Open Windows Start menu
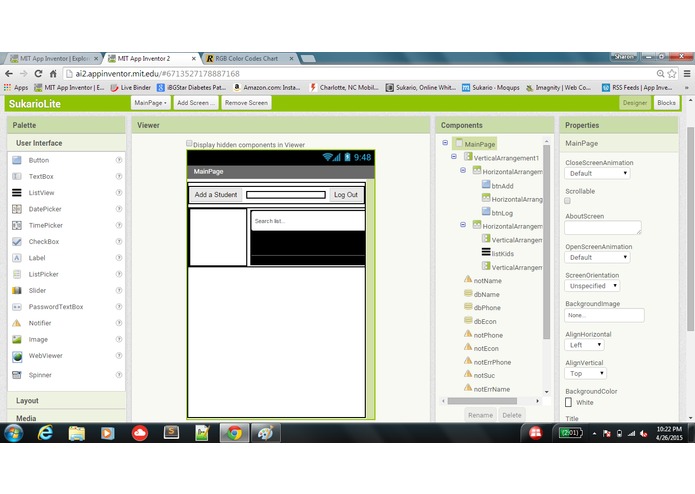The height and width of the screenshot is (494, 695). [x=14, y=433]
